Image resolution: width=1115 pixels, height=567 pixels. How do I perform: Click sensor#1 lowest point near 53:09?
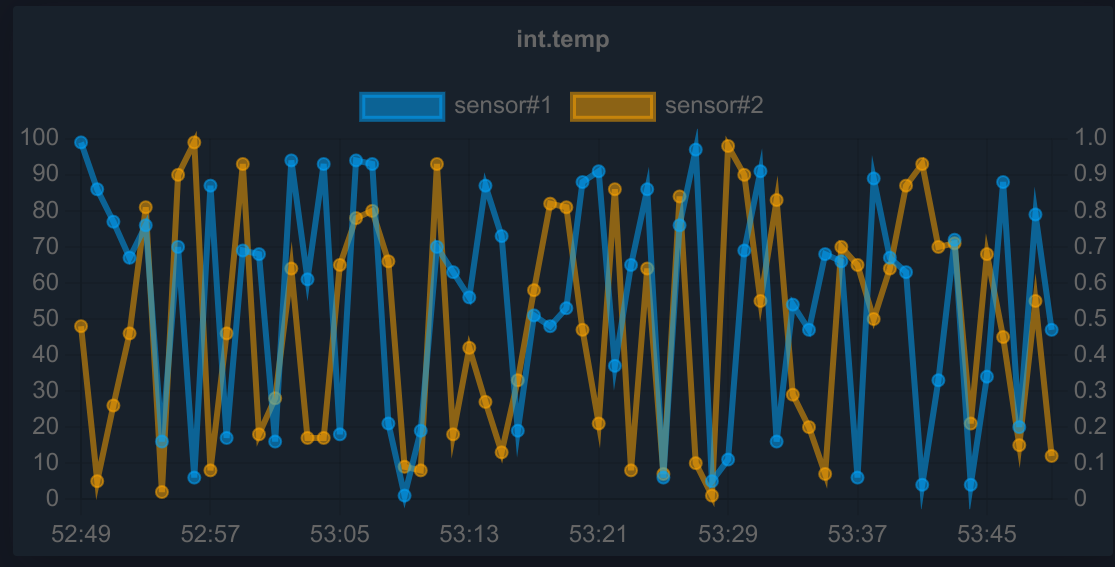tap(405, 496)
